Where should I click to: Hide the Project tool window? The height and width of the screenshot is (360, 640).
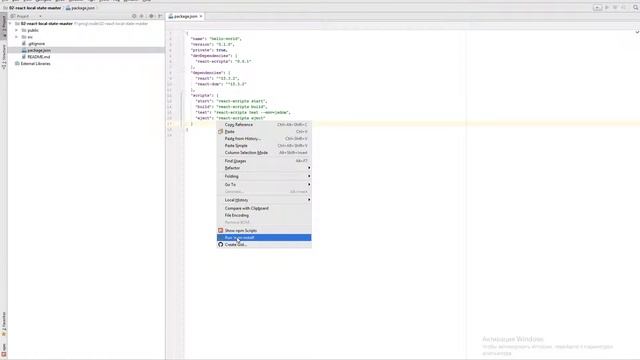click(x=160, y=16)
